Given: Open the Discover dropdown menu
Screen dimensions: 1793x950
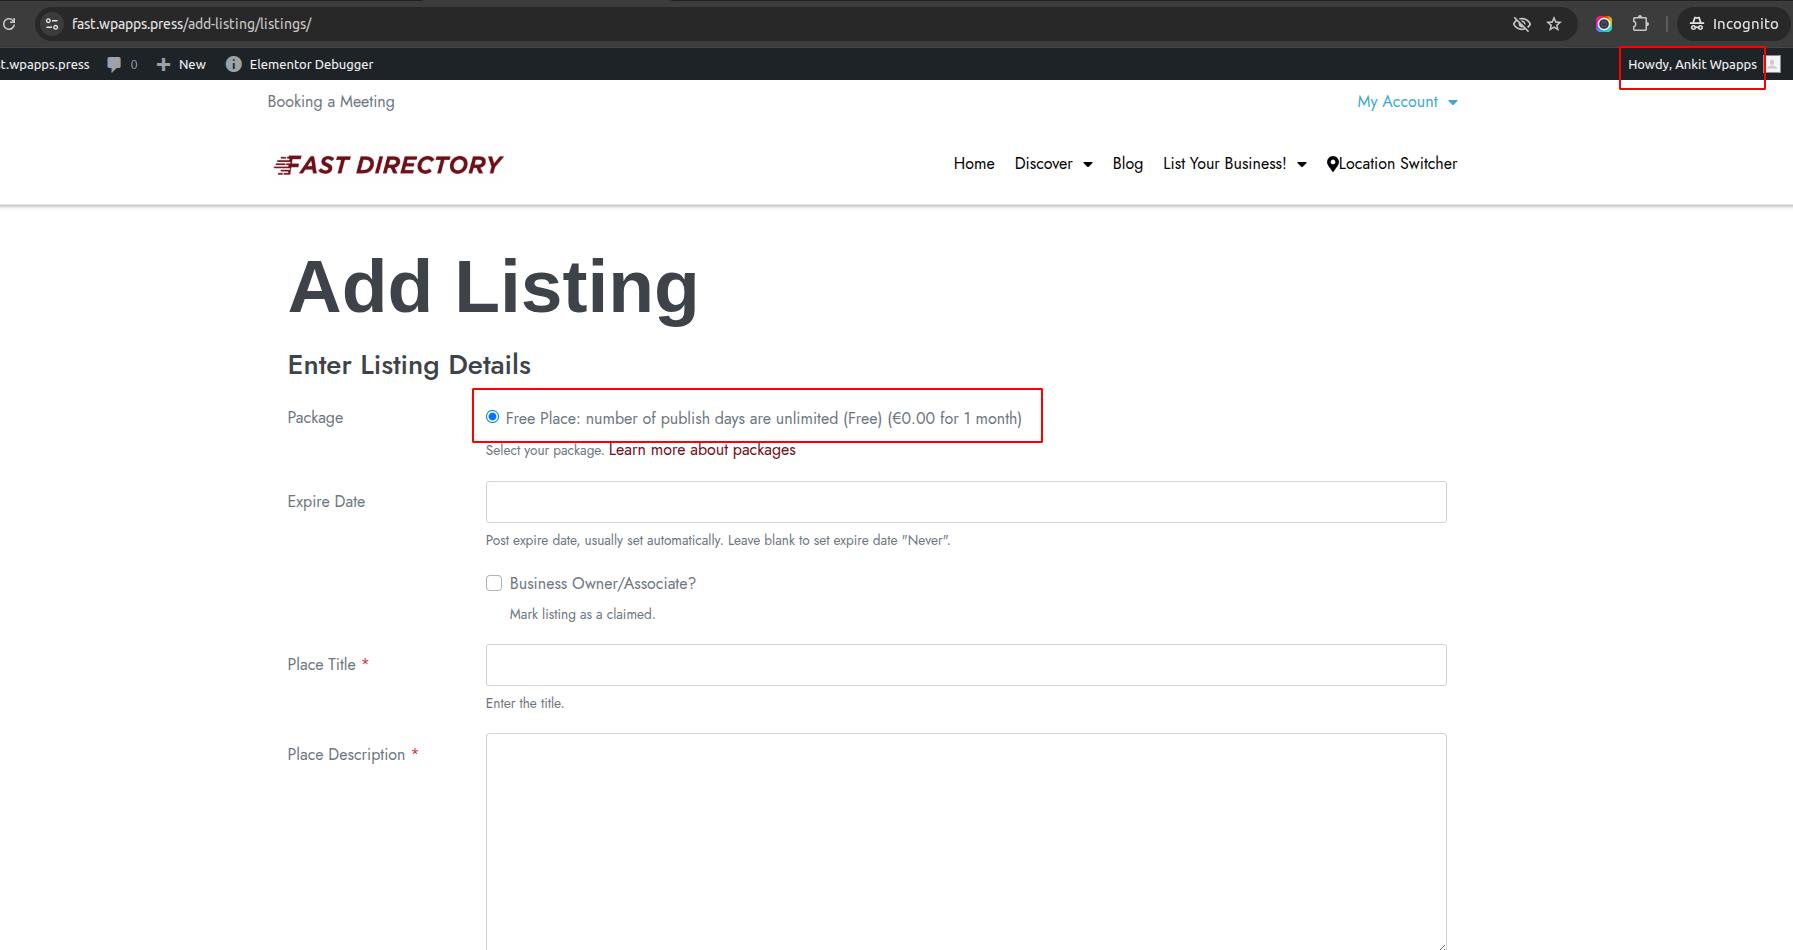Looking at the screenshot, I should point(1053,164).
